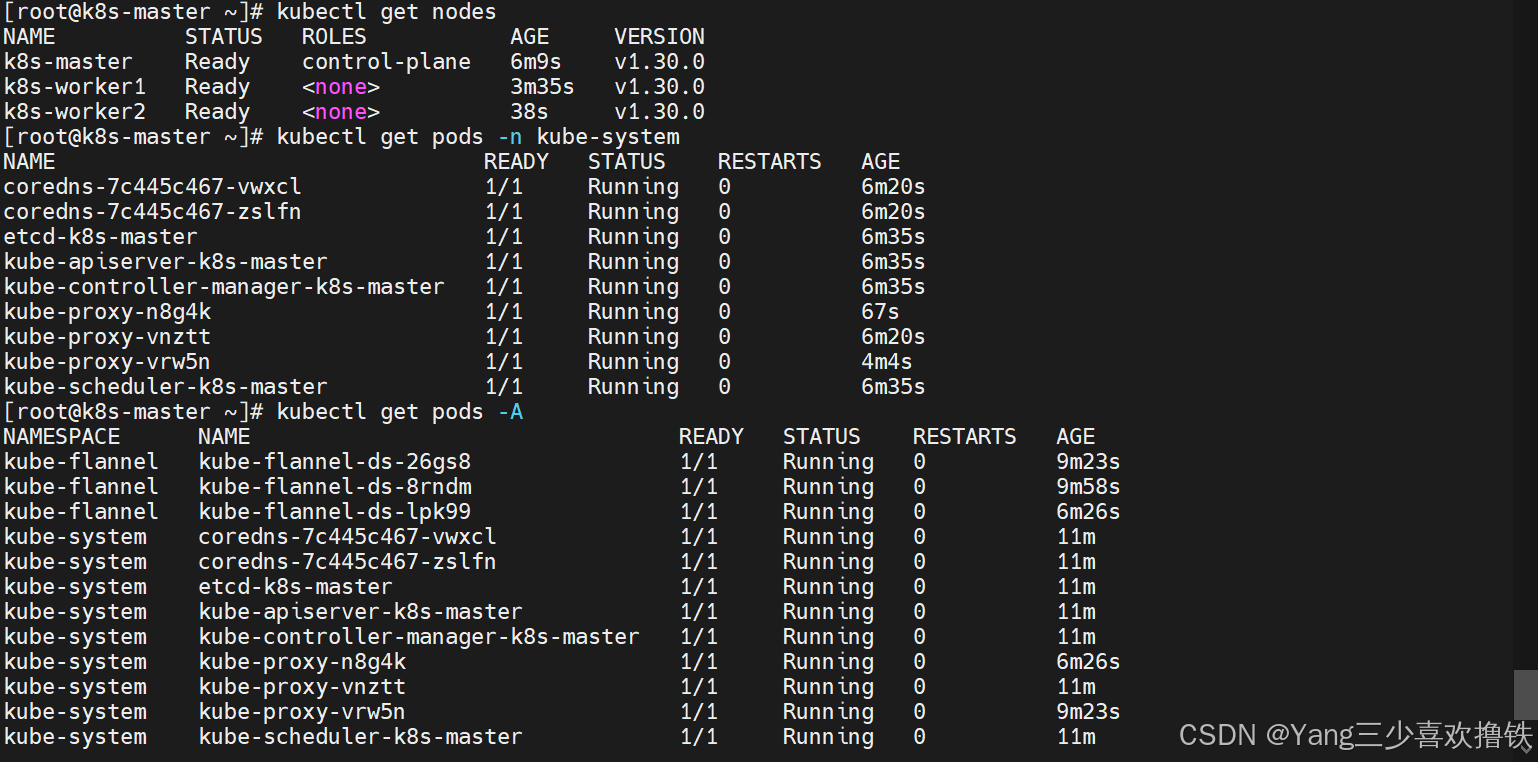Click the '38s' node age

[529, 112]
